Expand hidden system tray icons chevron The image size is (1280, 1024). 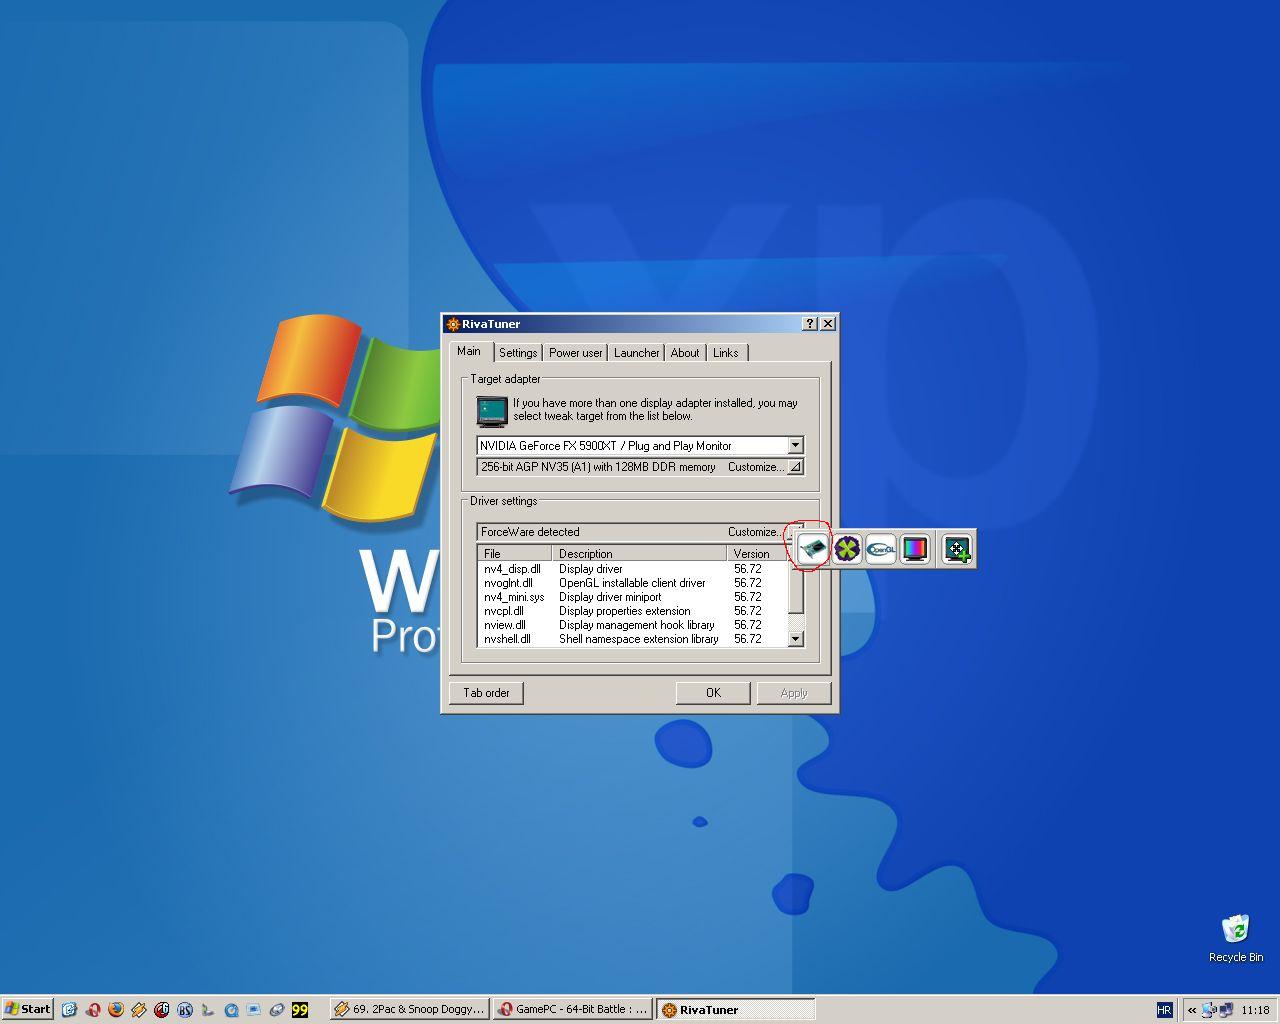1191,1010
